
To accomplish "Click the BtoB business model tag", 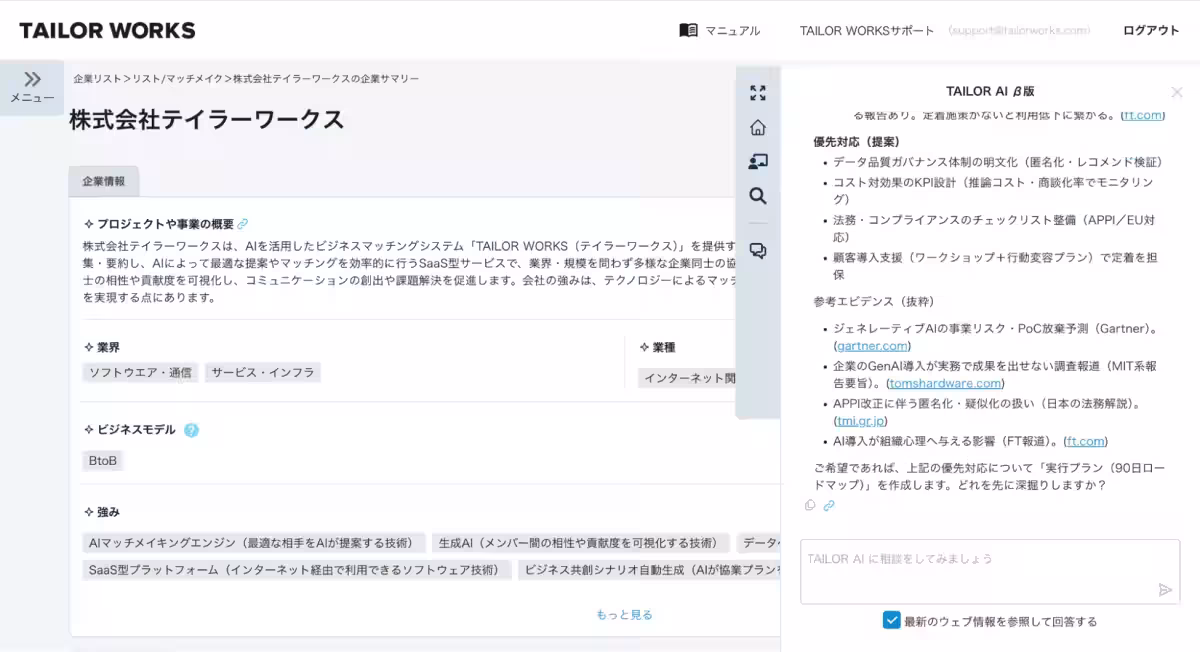I will (103, 461).
